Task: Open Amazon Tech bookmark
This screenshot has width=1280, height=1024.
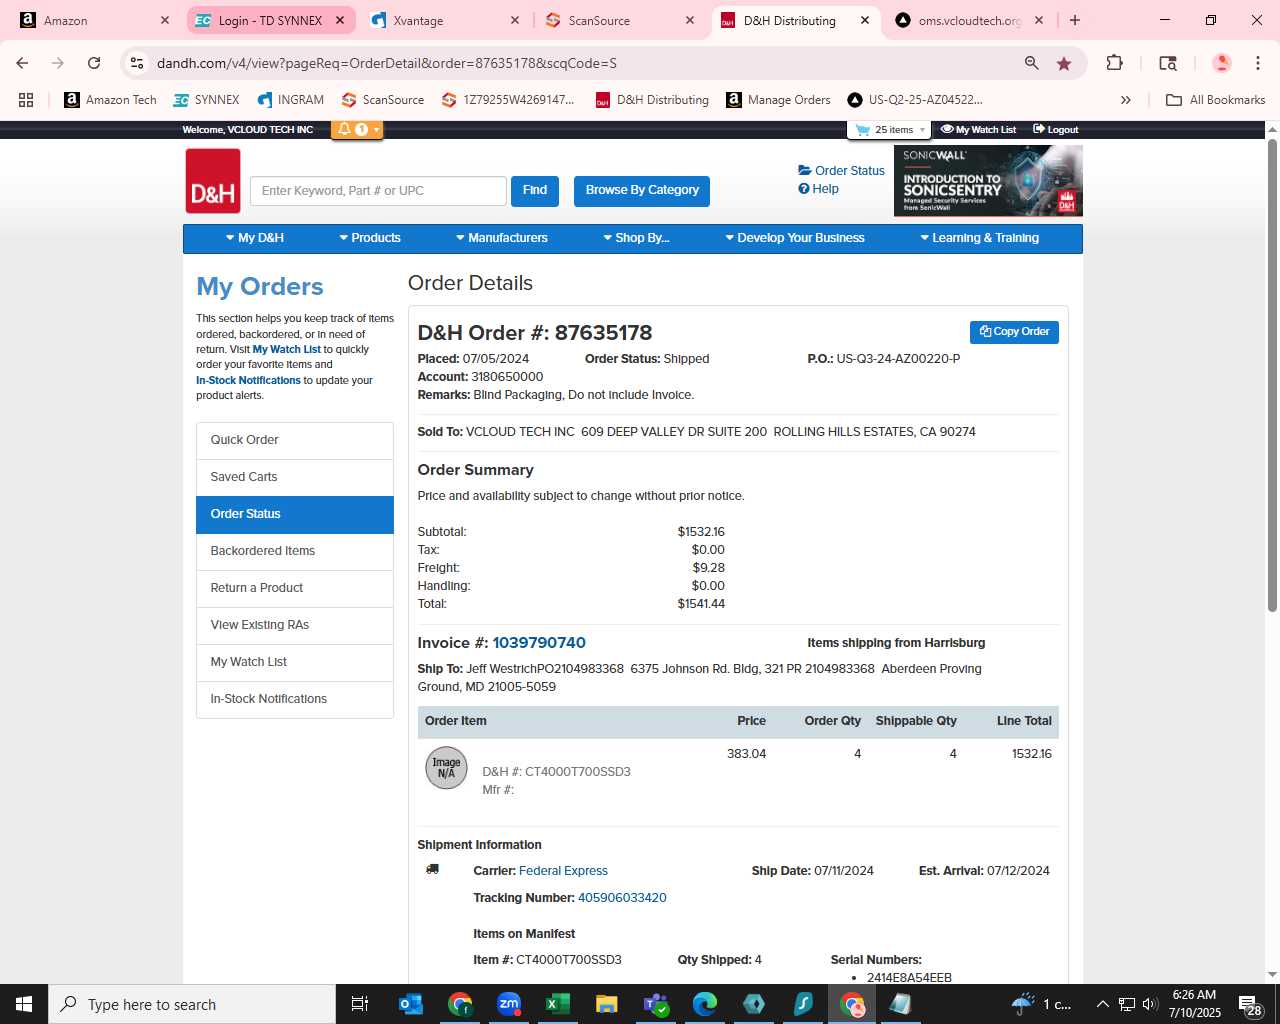Action: pyautogui.click(x=110, y=100)
